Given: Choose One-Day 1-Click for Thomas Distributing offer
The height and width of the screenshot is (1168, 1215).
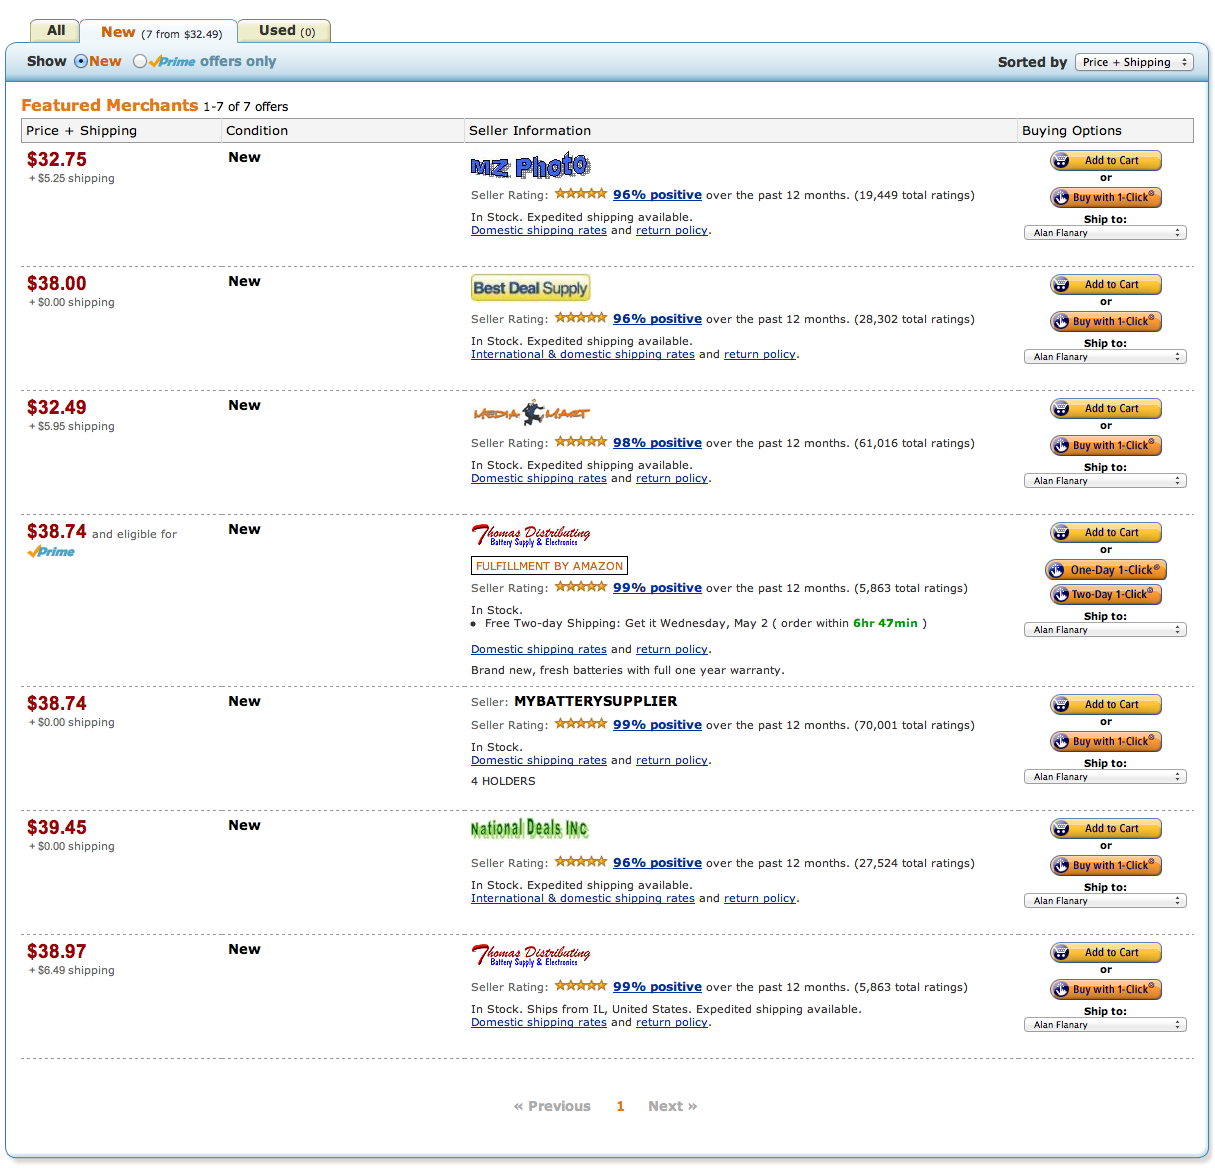Looking at the screenshot, I should coord(1106,570).
